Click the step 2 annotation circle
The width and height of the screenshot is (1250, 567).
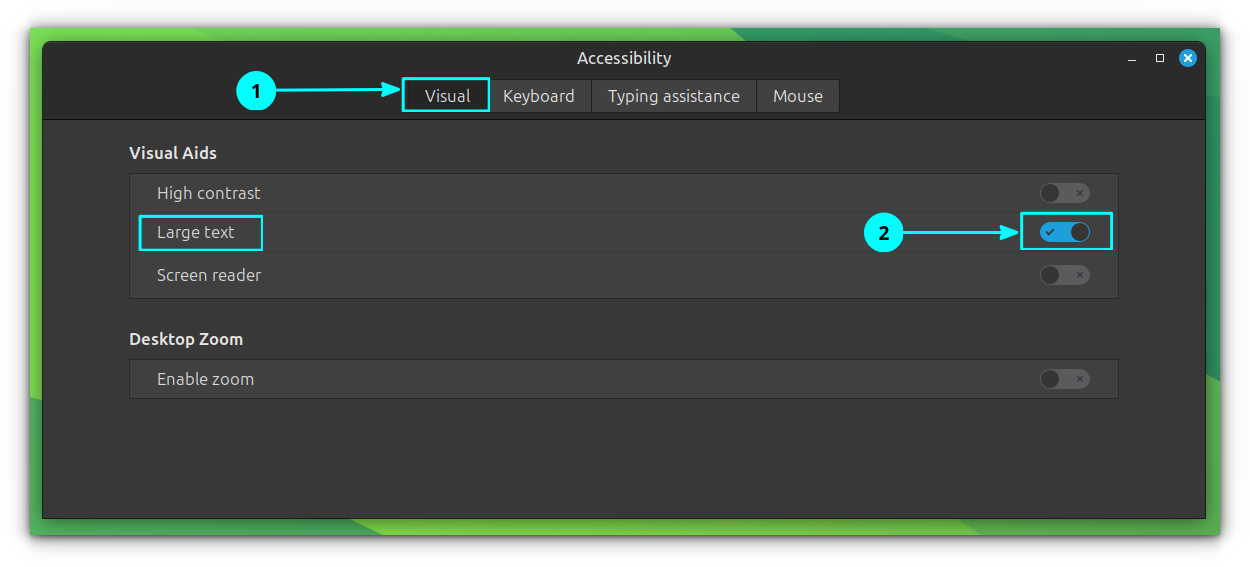[883, 233]
